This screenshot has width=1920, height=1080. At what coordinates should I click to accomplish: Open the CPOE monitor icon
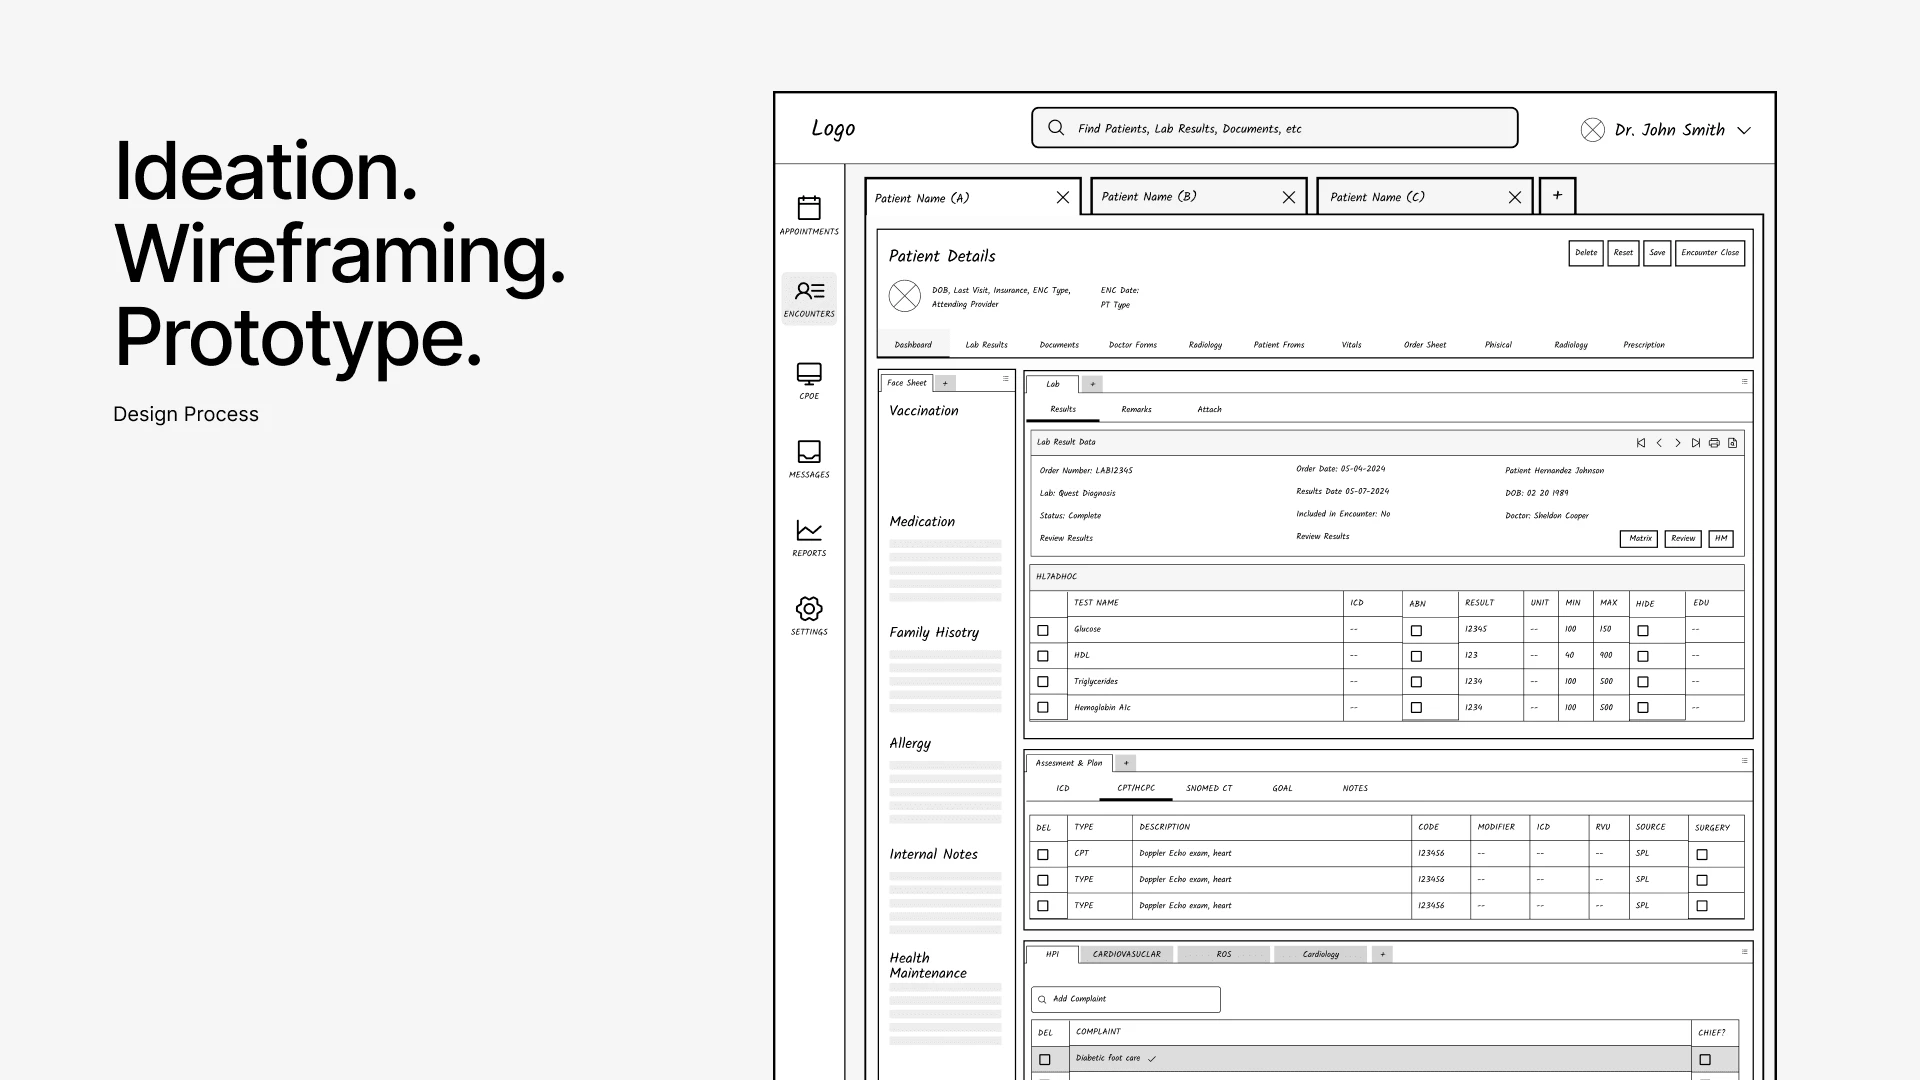pyautogui.click(x=809, y=374)
